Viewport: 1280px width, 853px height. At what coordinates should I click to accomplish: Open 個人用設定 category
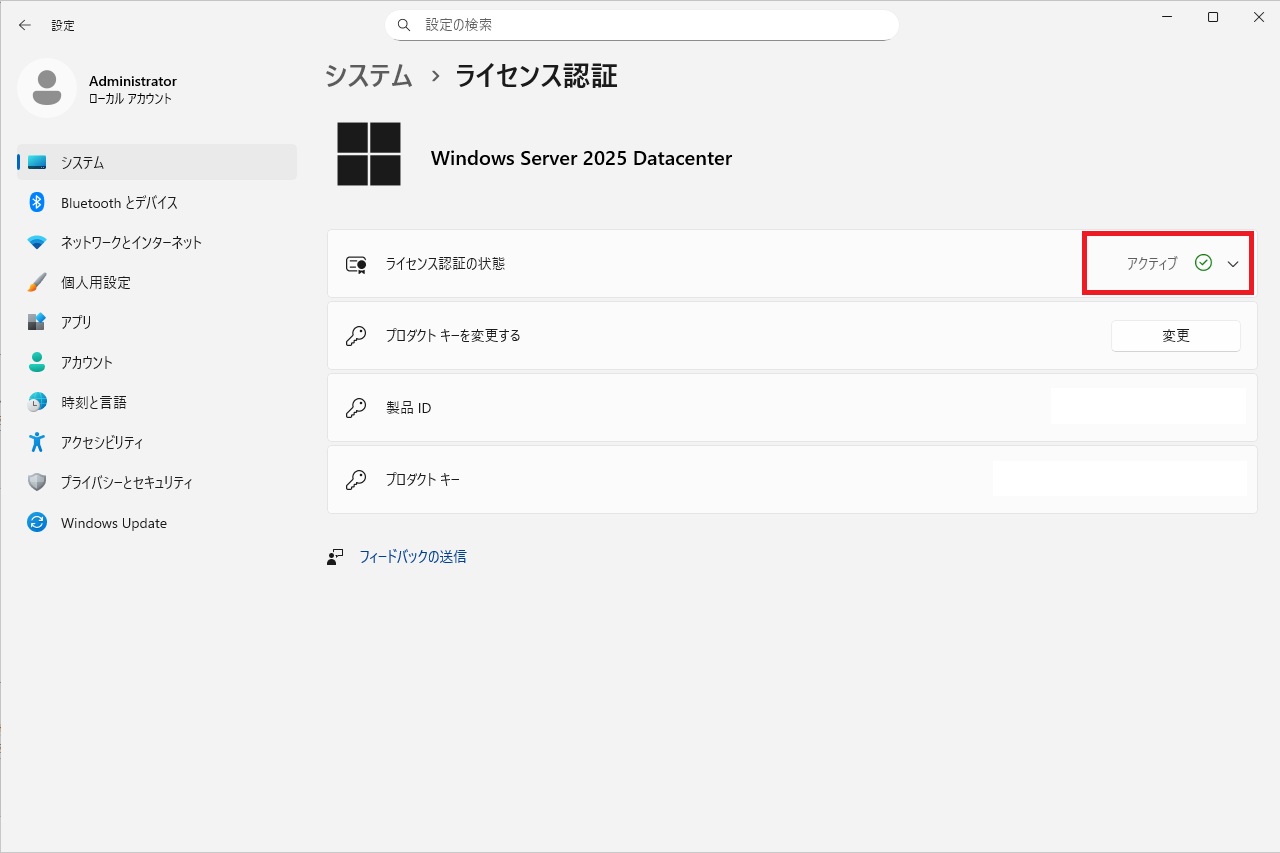pyautogui.click(x=157, y=282)
